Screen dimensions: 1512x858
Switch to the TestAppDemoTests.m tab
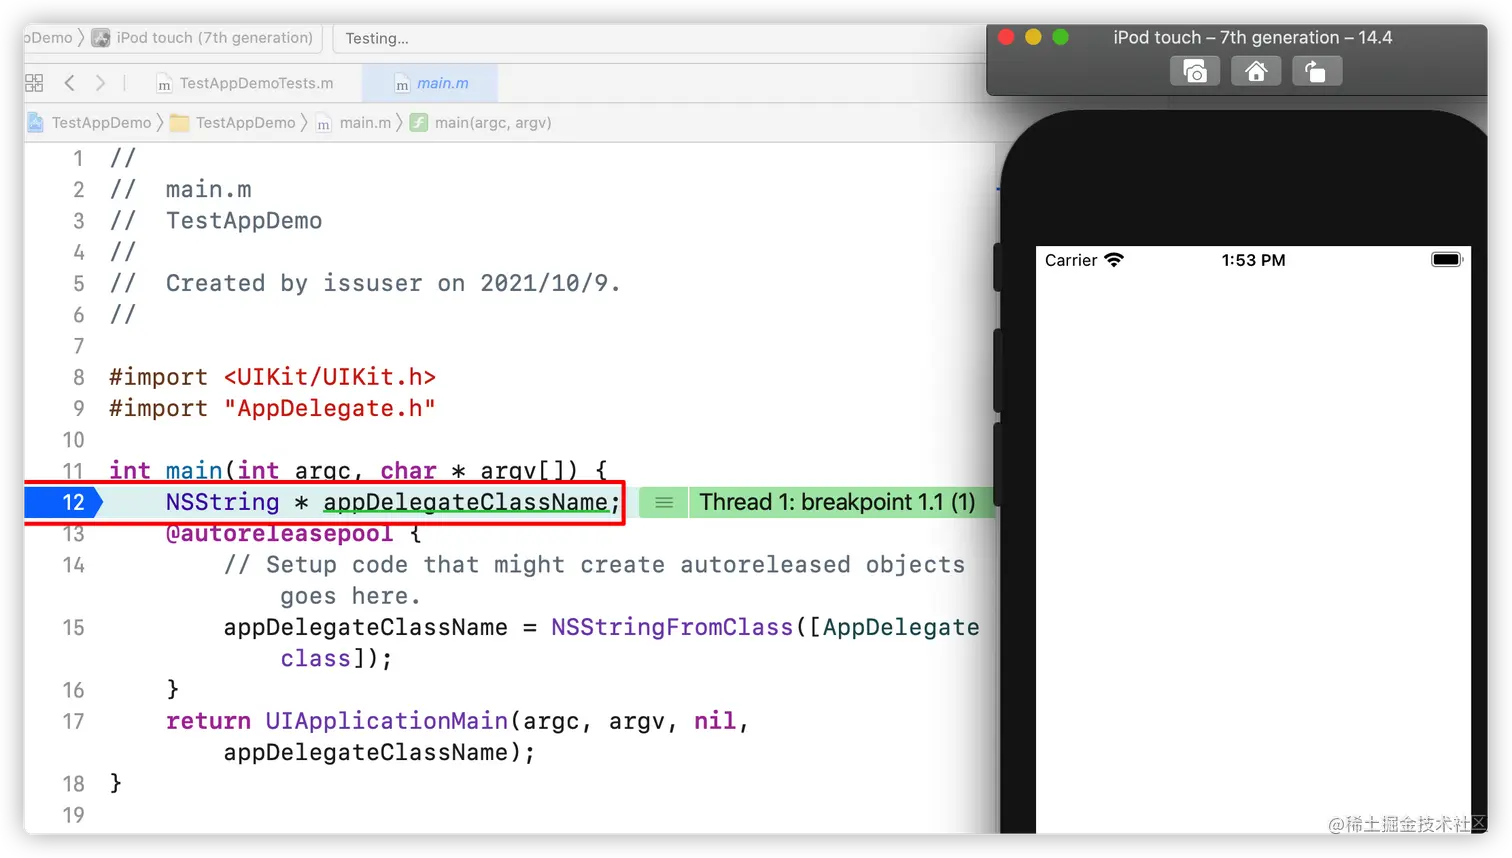(246, 83)
